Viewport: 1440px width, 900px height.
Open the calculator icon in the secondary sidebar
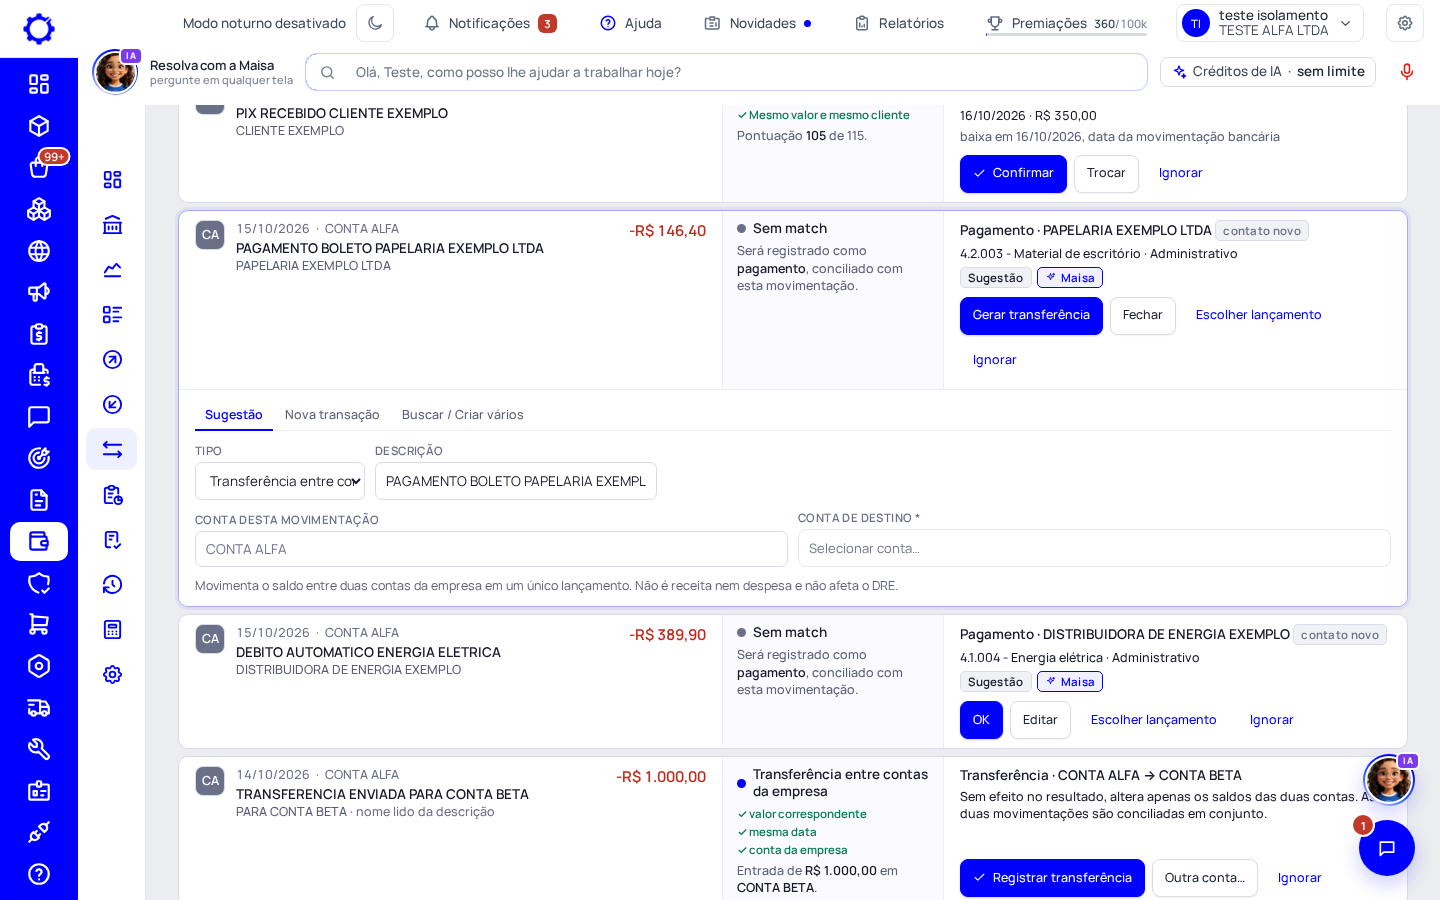click(x=112, y=629)
